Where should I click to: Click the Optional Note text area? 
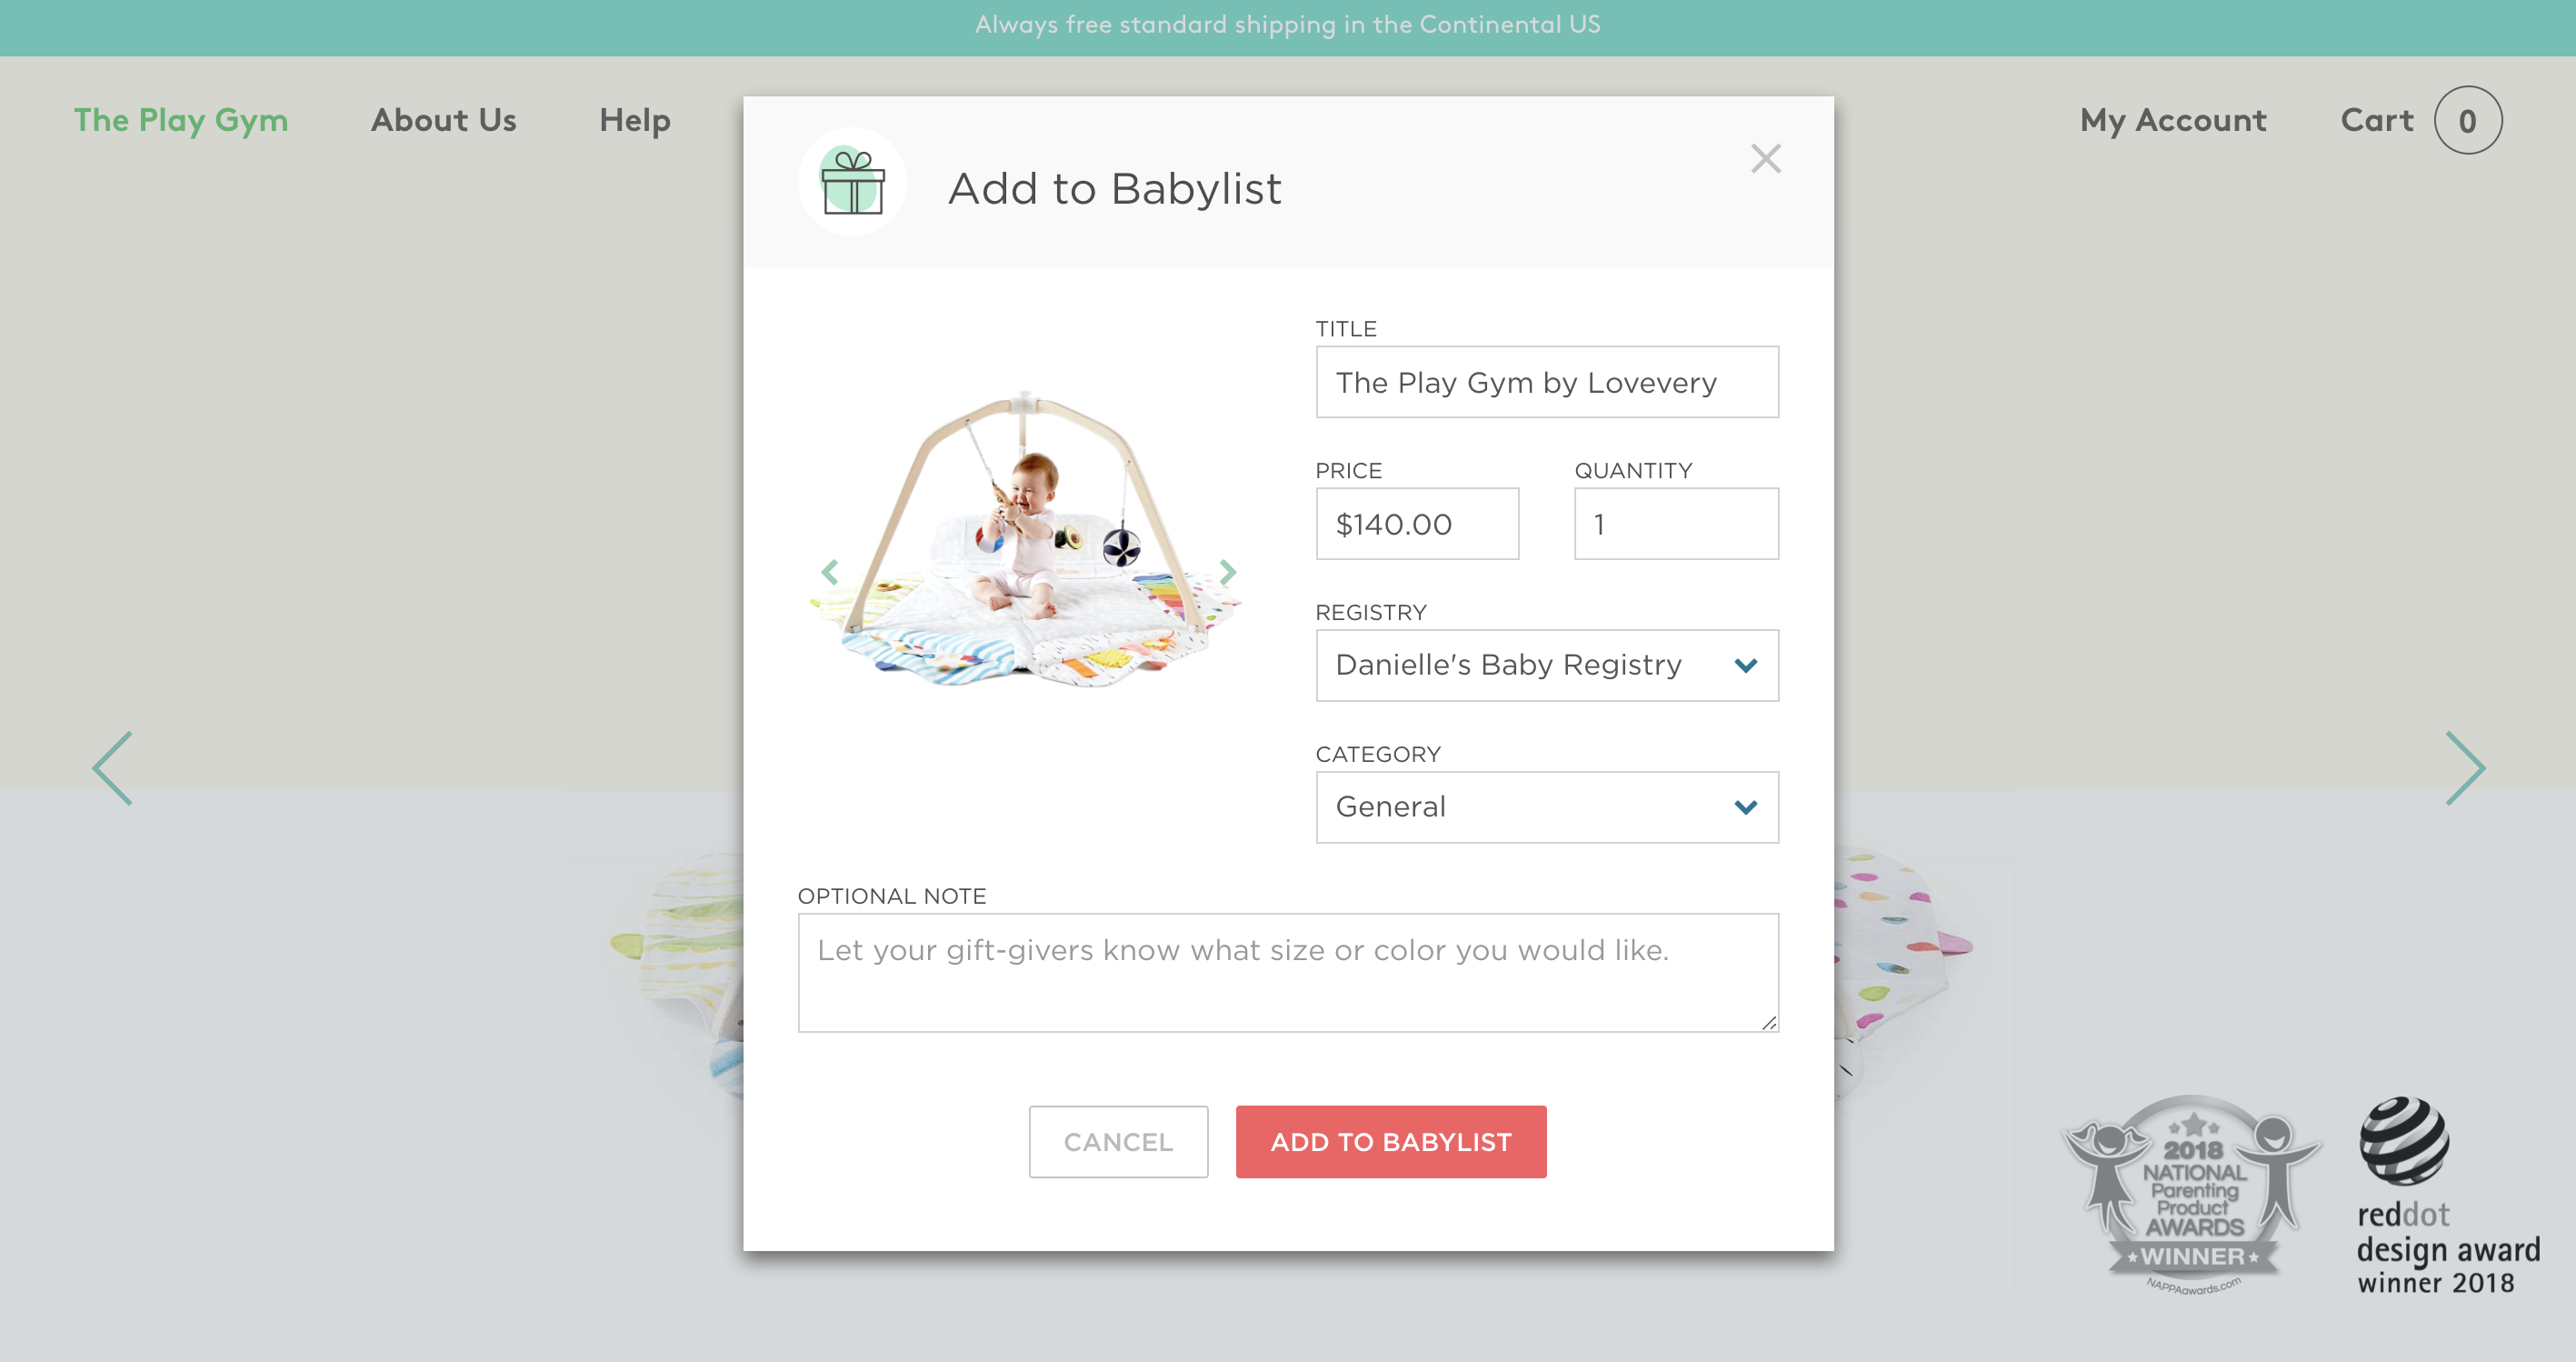click(1288, 973)
